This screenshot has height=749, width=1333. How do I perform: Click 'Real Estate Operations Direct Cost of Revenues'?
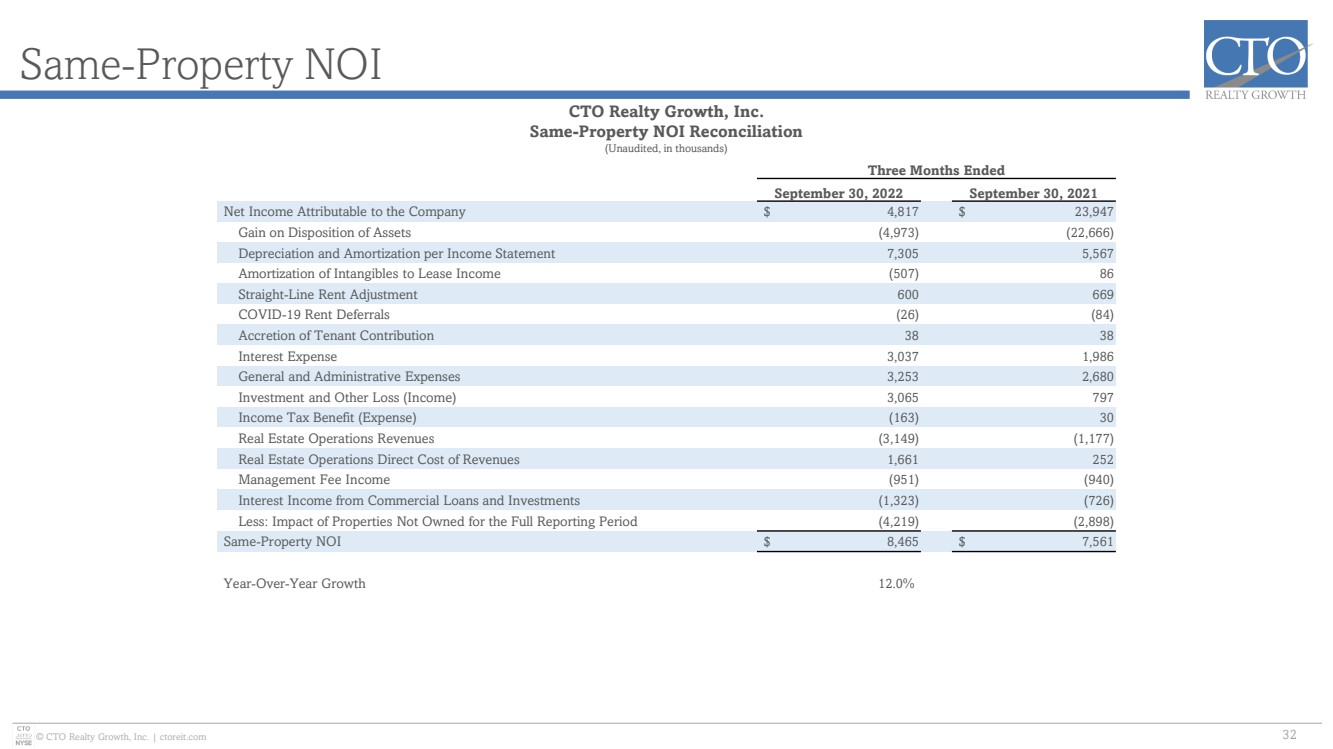point(379,459)
